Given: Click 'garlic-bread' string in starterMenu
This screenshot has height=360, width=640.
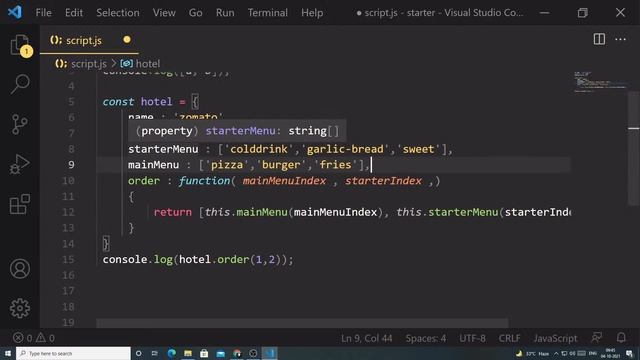Looking at the screenshot, I should [345, 149].
